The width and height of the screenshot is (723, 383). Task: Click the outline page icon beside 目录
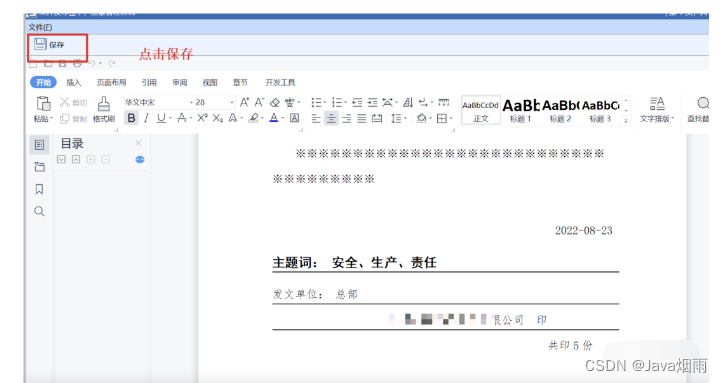pyautogui.click(x=39, y=145)
